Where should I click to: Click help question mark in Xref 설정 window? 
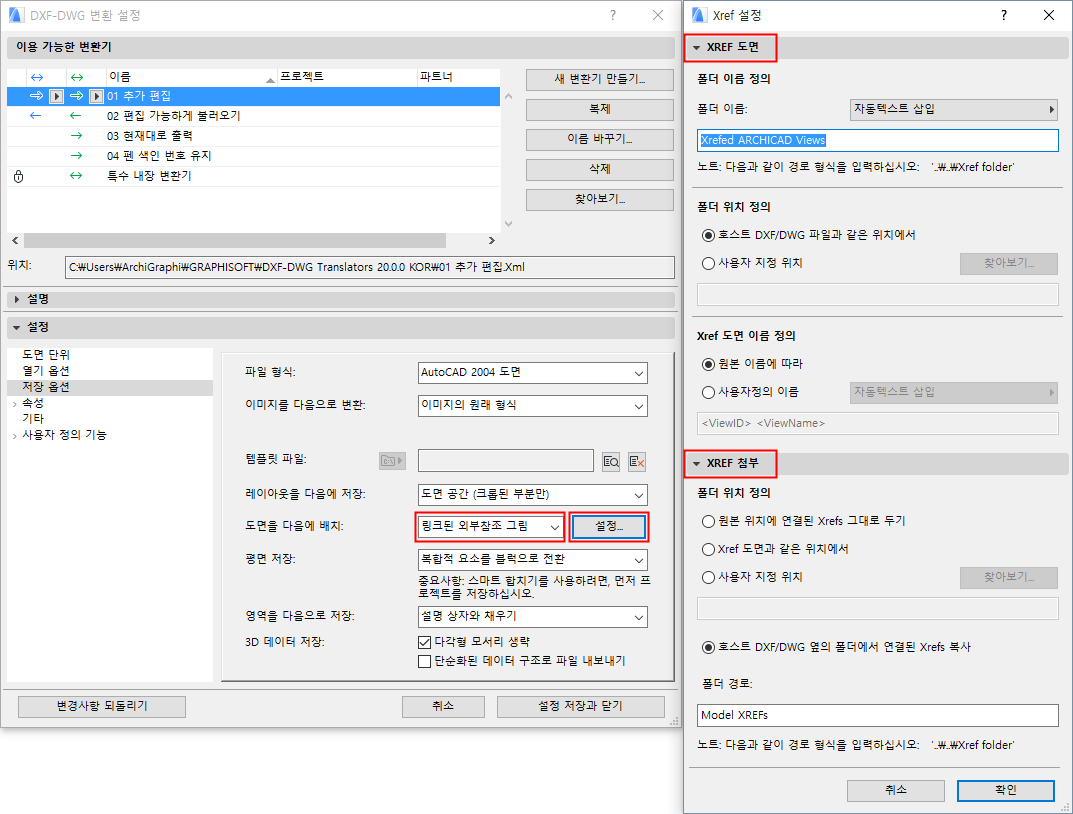click(x=1003, y=15)
